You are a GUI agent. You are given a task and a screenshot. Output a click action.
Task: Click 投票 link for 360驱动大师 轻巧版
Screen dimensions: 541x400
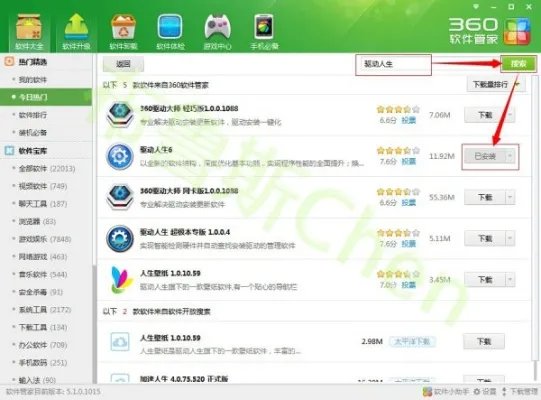[x=409, y=120]
